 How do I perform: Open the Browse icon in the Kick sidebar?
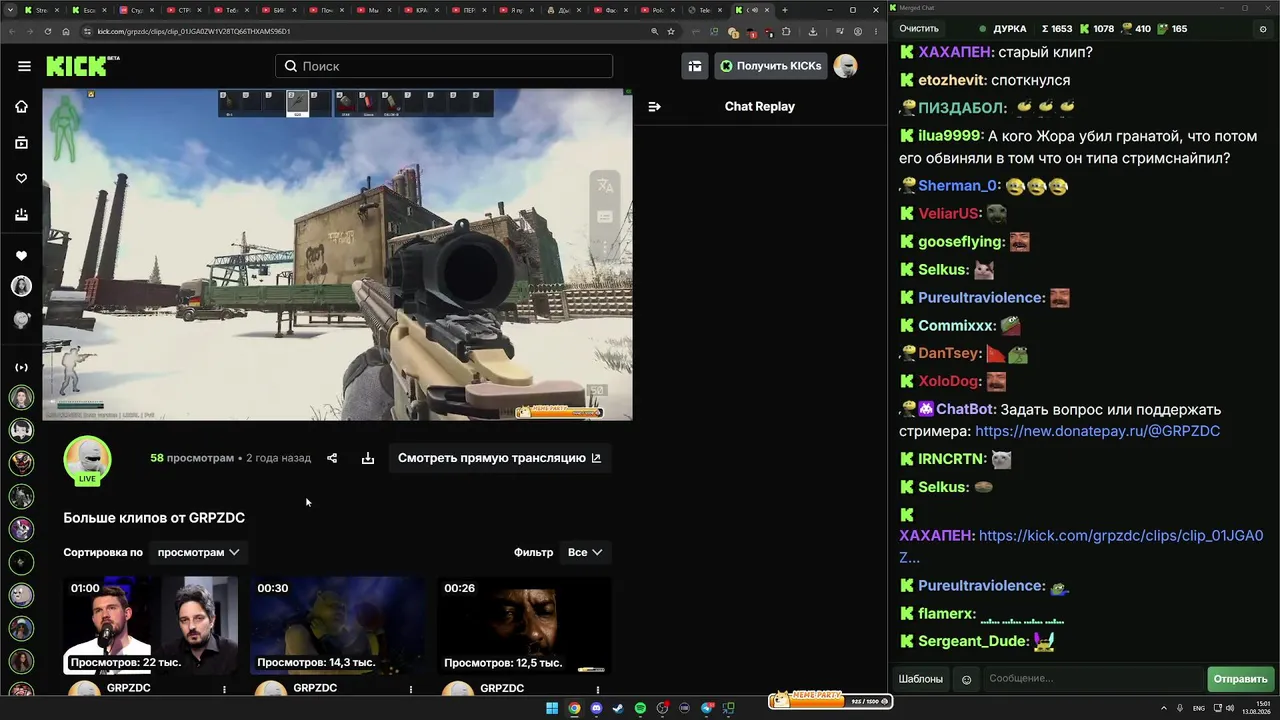(x=21, y=143)
